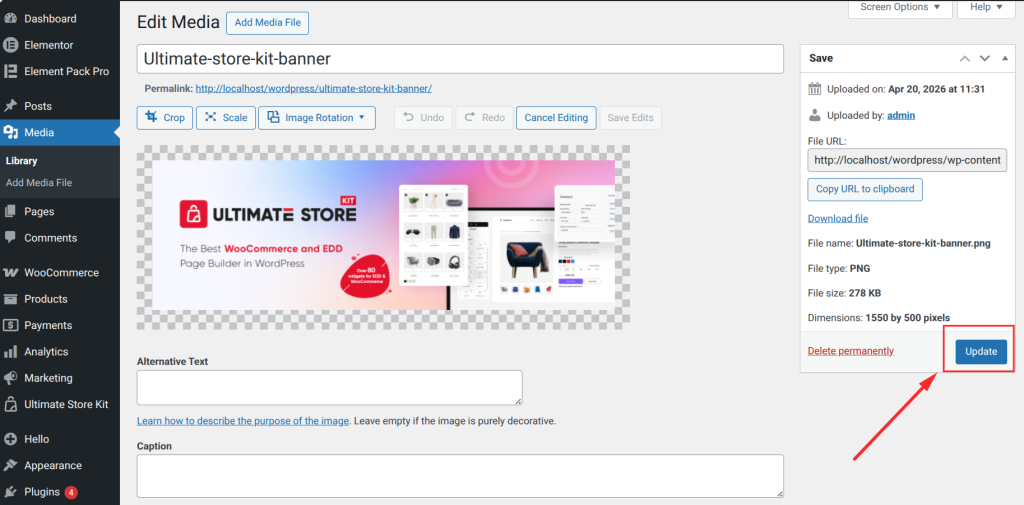Click the Appearance paintbrush icon
This screenshot has width=1024, height=505.
point(10,466)
